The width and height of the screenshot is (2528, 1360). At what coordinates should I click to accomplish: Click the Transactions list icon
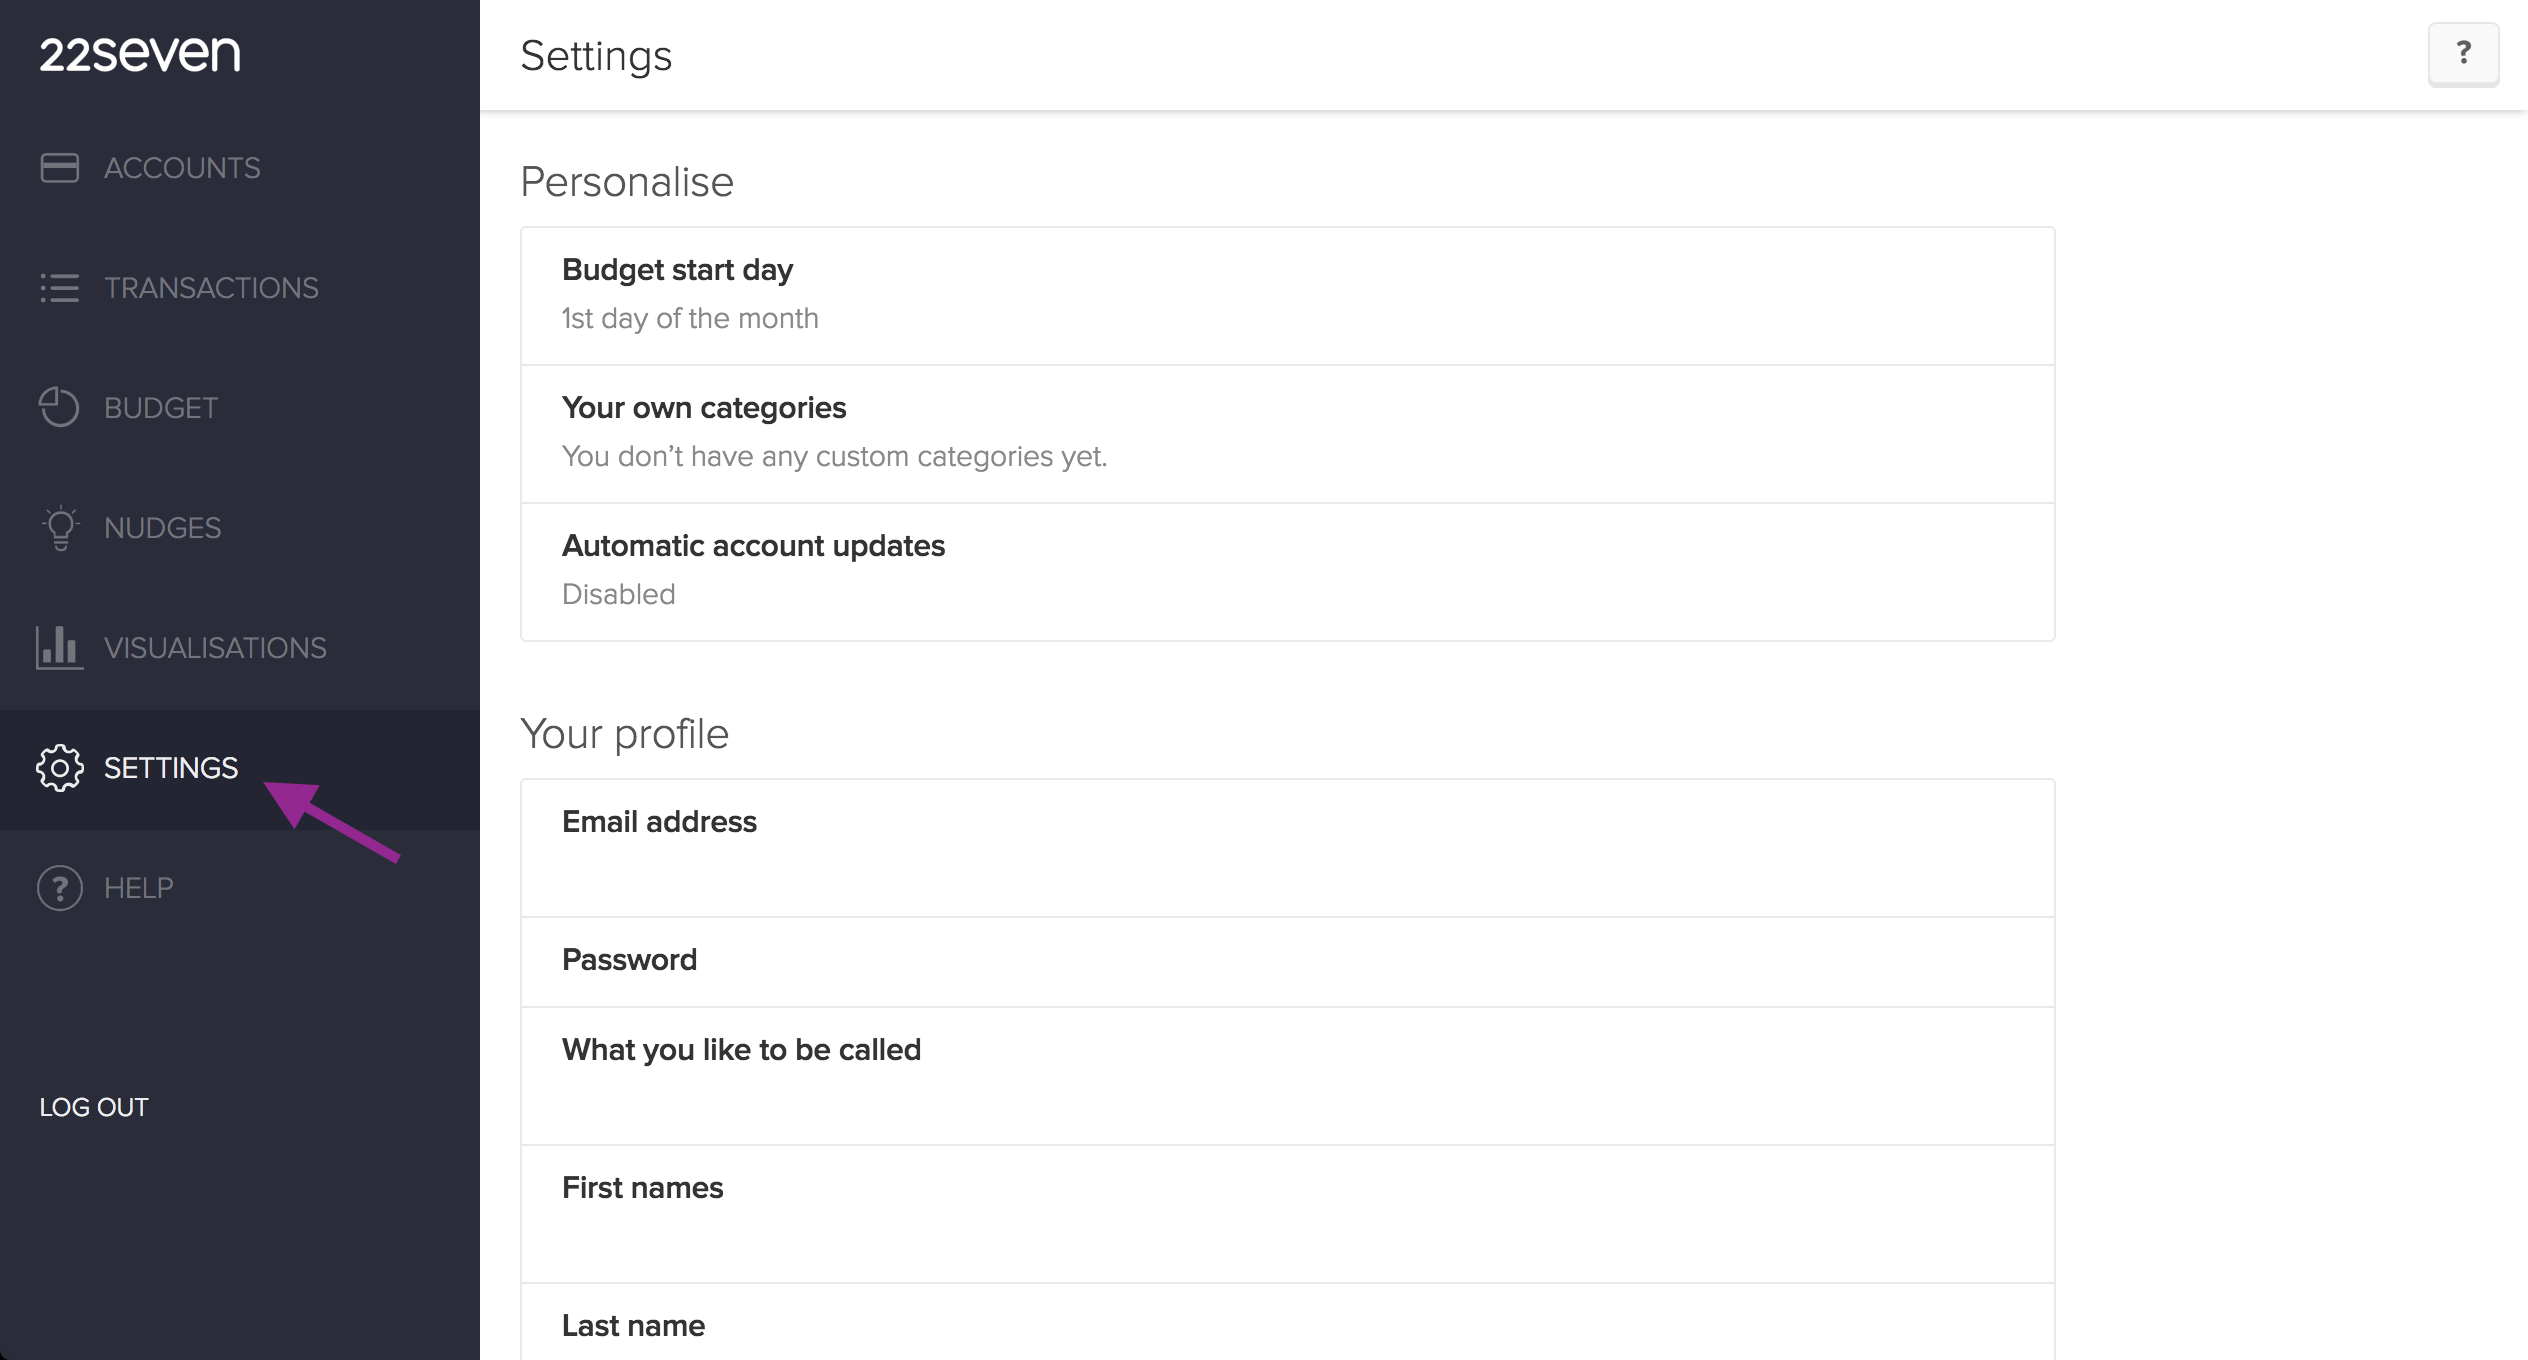[x=60, y=288]
